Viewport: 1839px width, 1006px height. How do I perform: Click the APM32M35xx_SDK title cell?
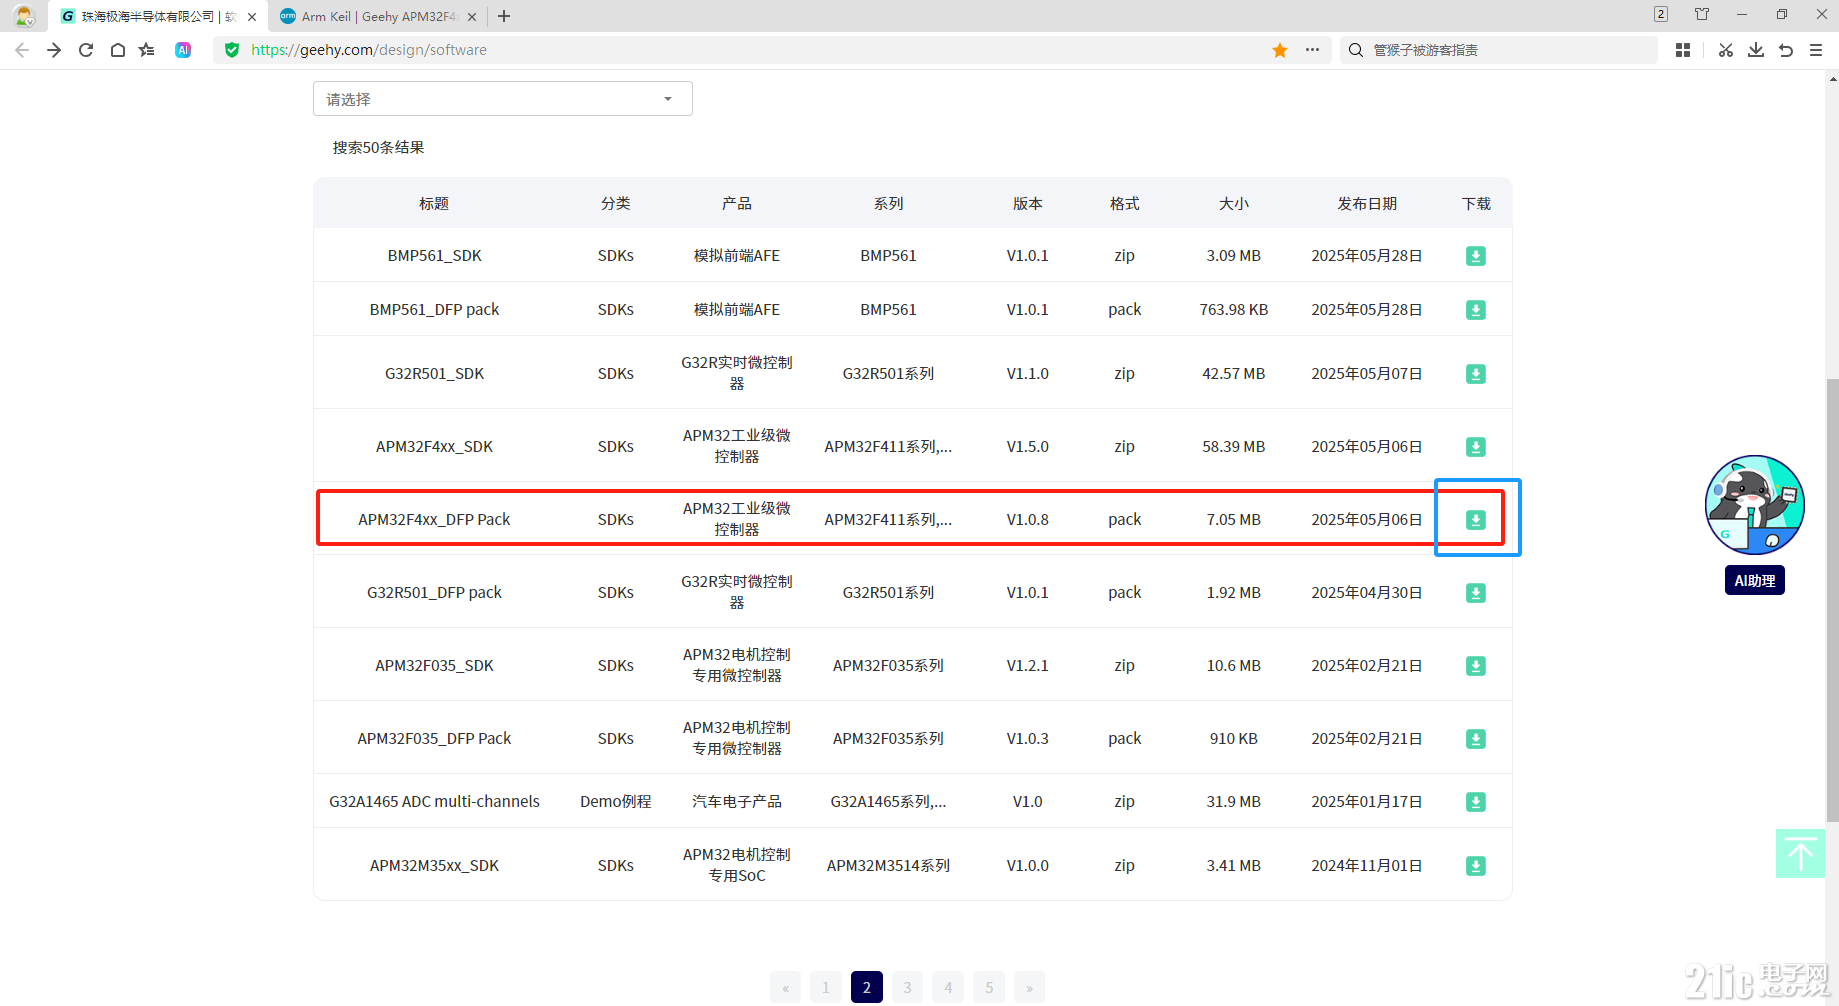[x=434, y=865]
